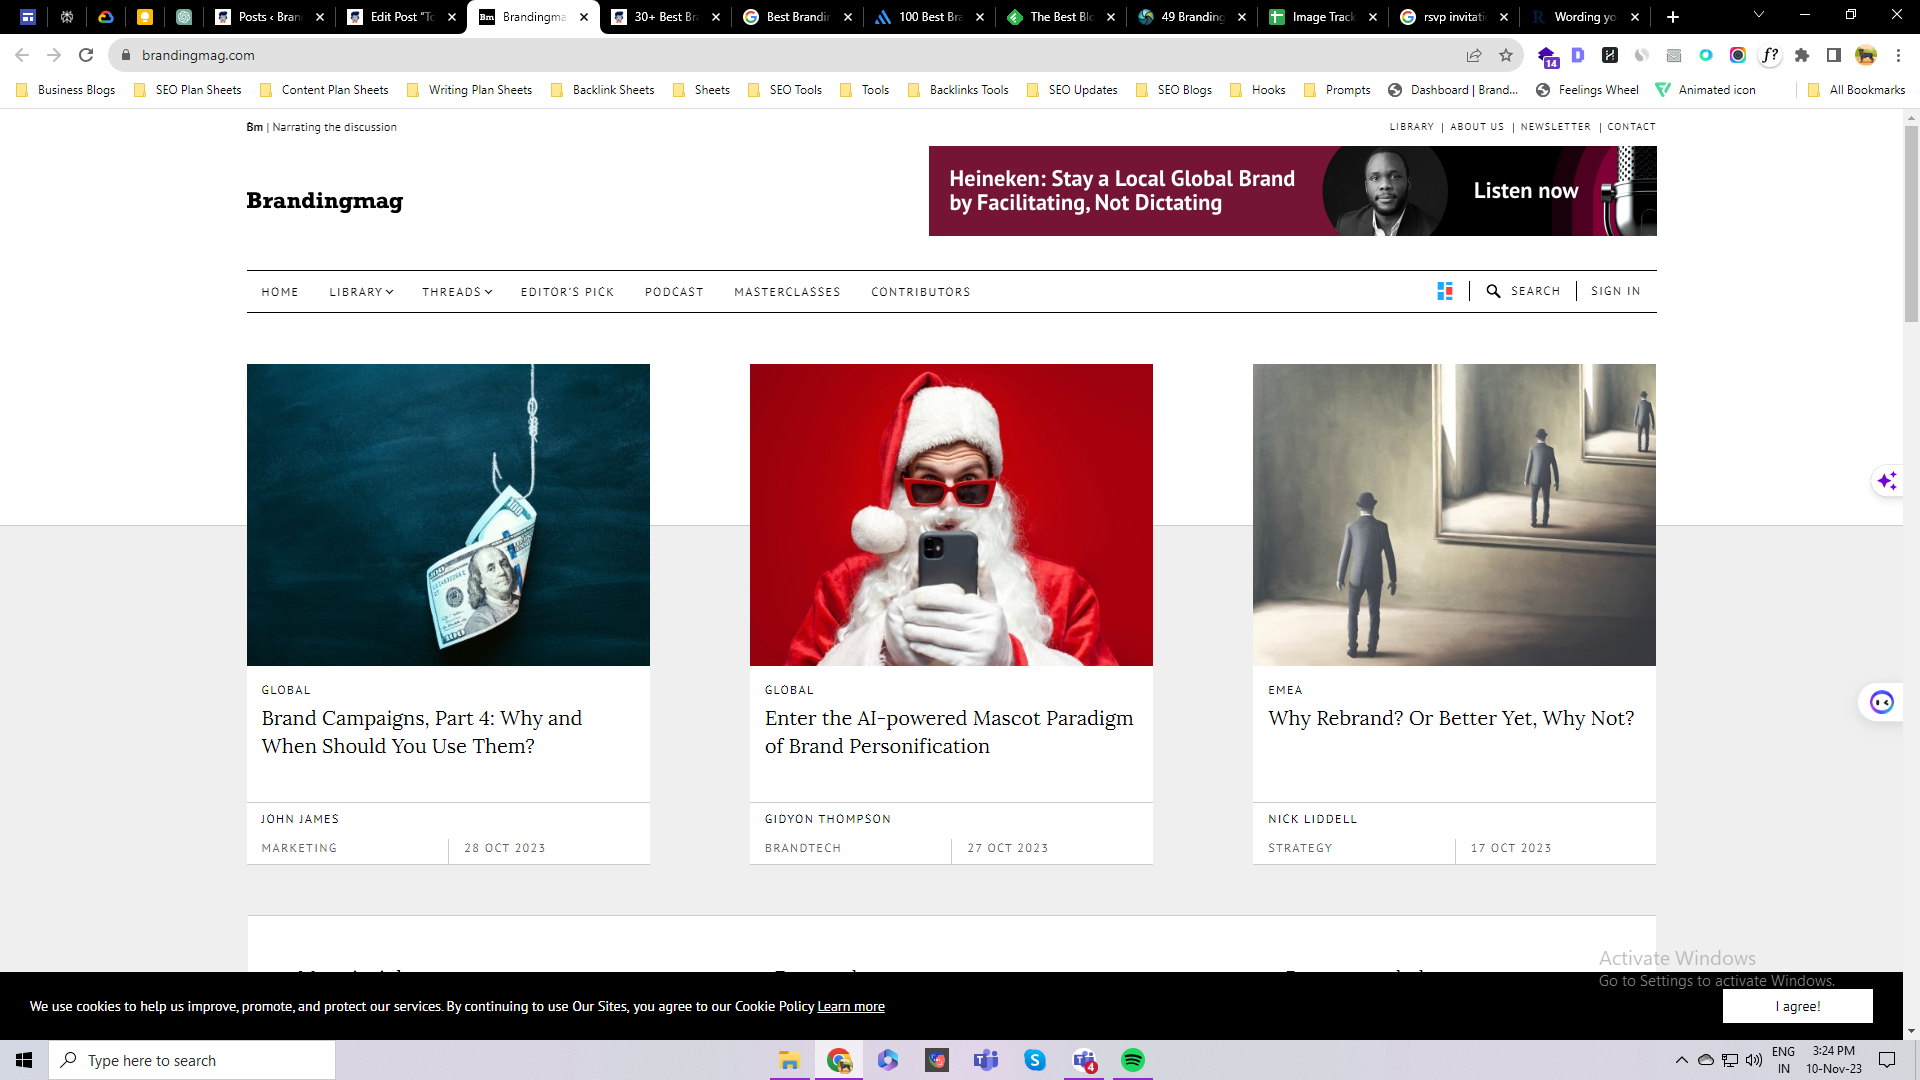Click the man facing mirror thumbnail
The height and width of the screenshot is (1080, 1920).
pos(1454,515)
